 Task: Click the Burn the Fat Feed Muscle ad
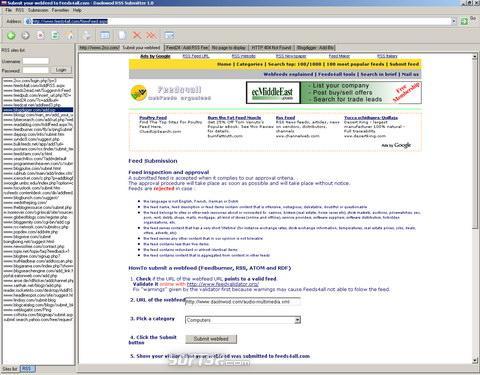pos(234,118)
